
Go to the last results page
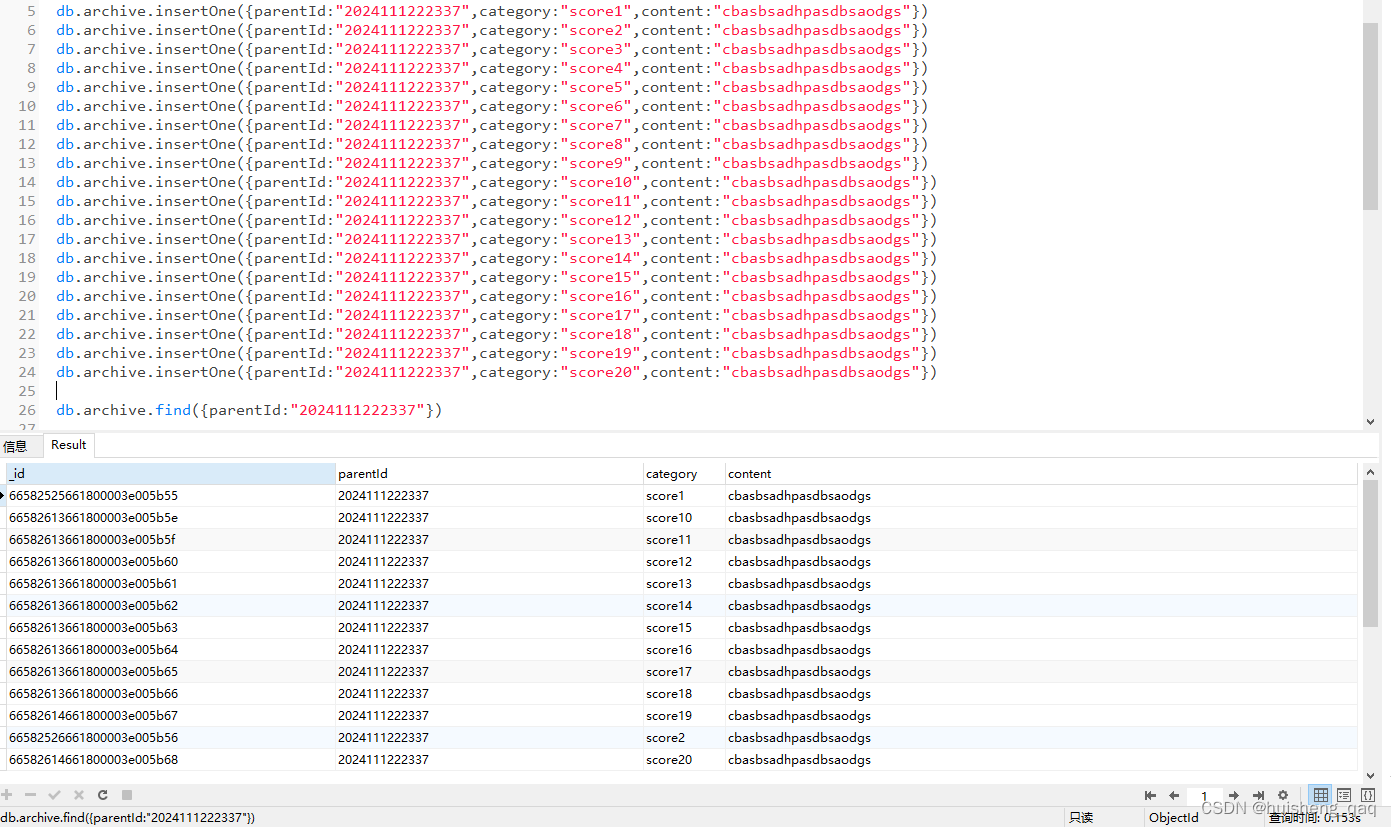pyautogui.click(x=1258, y=796)
